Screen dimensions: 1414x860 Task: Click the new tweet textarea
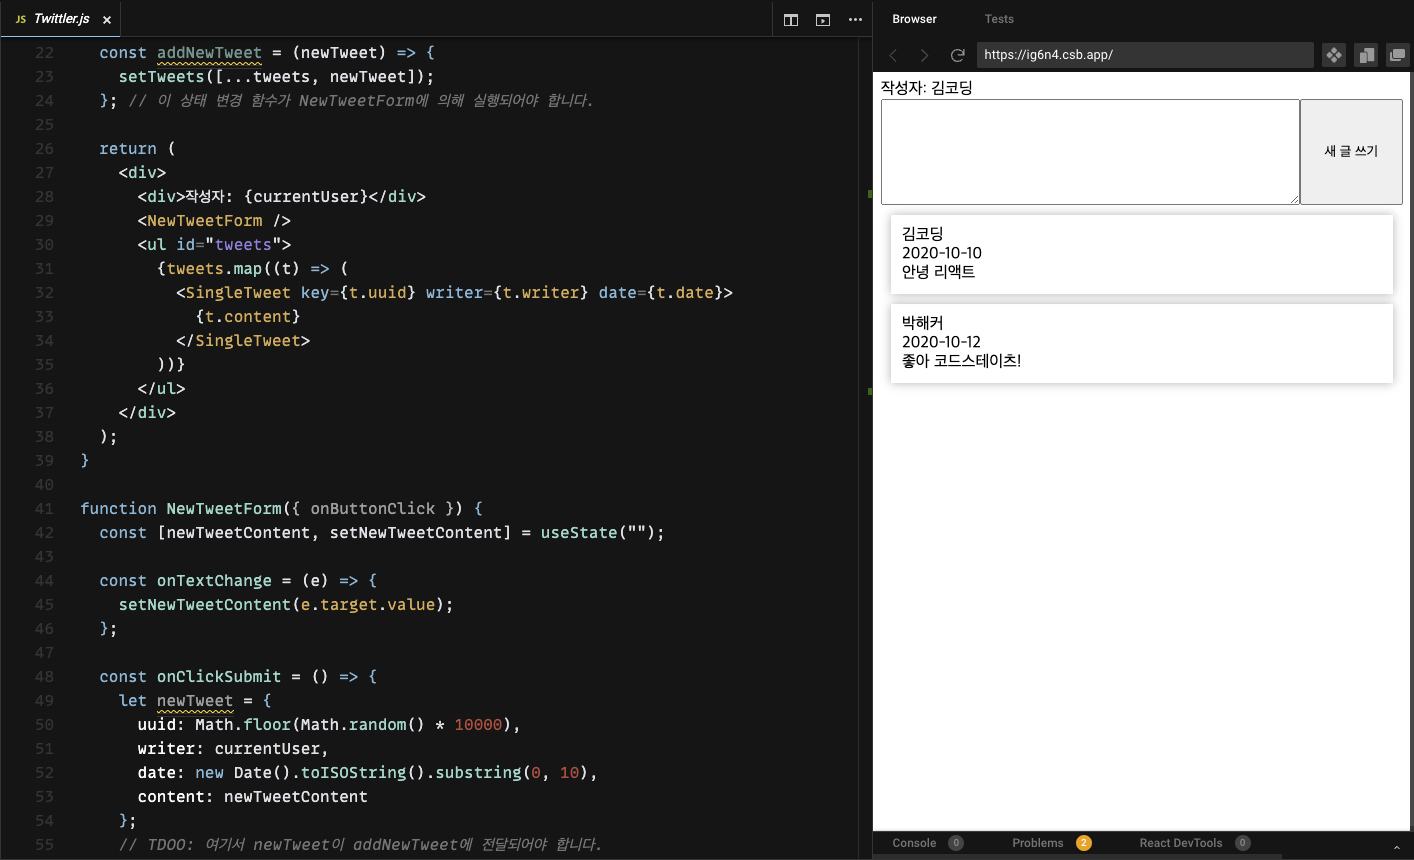(1090, 152)
